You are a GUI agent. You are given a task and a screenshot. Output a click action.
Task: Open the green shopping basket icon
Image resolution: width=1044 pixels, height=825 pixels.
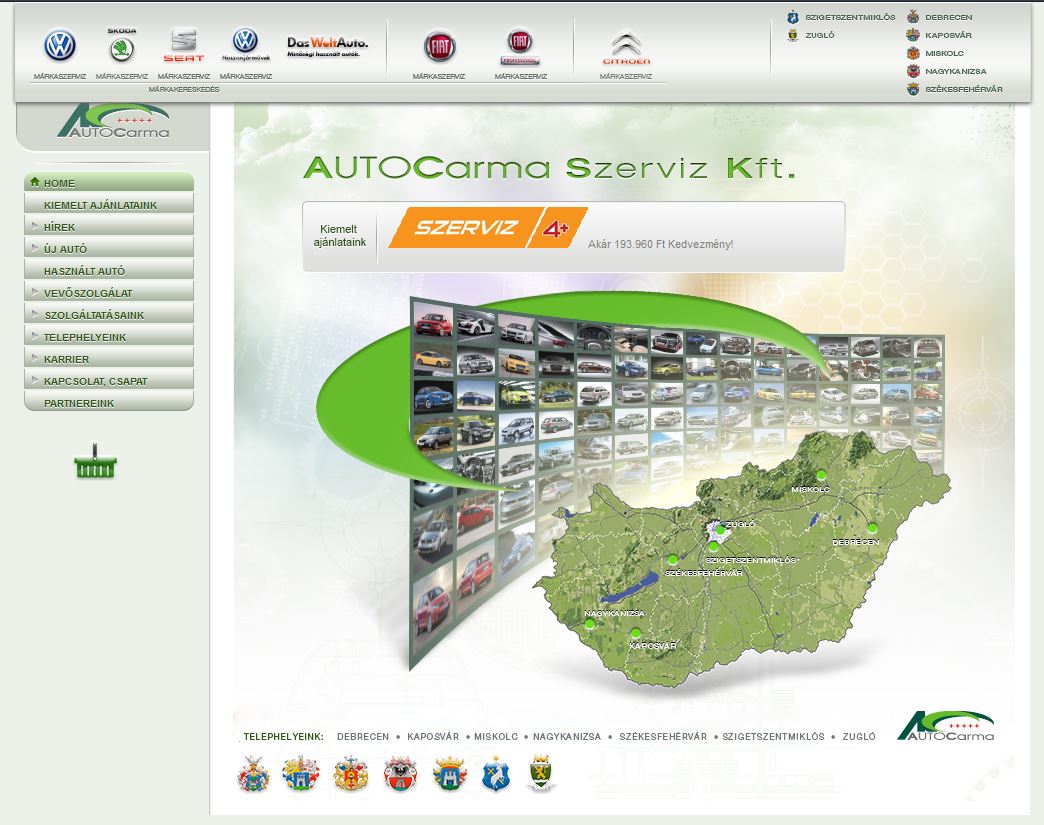pos(95,461)
